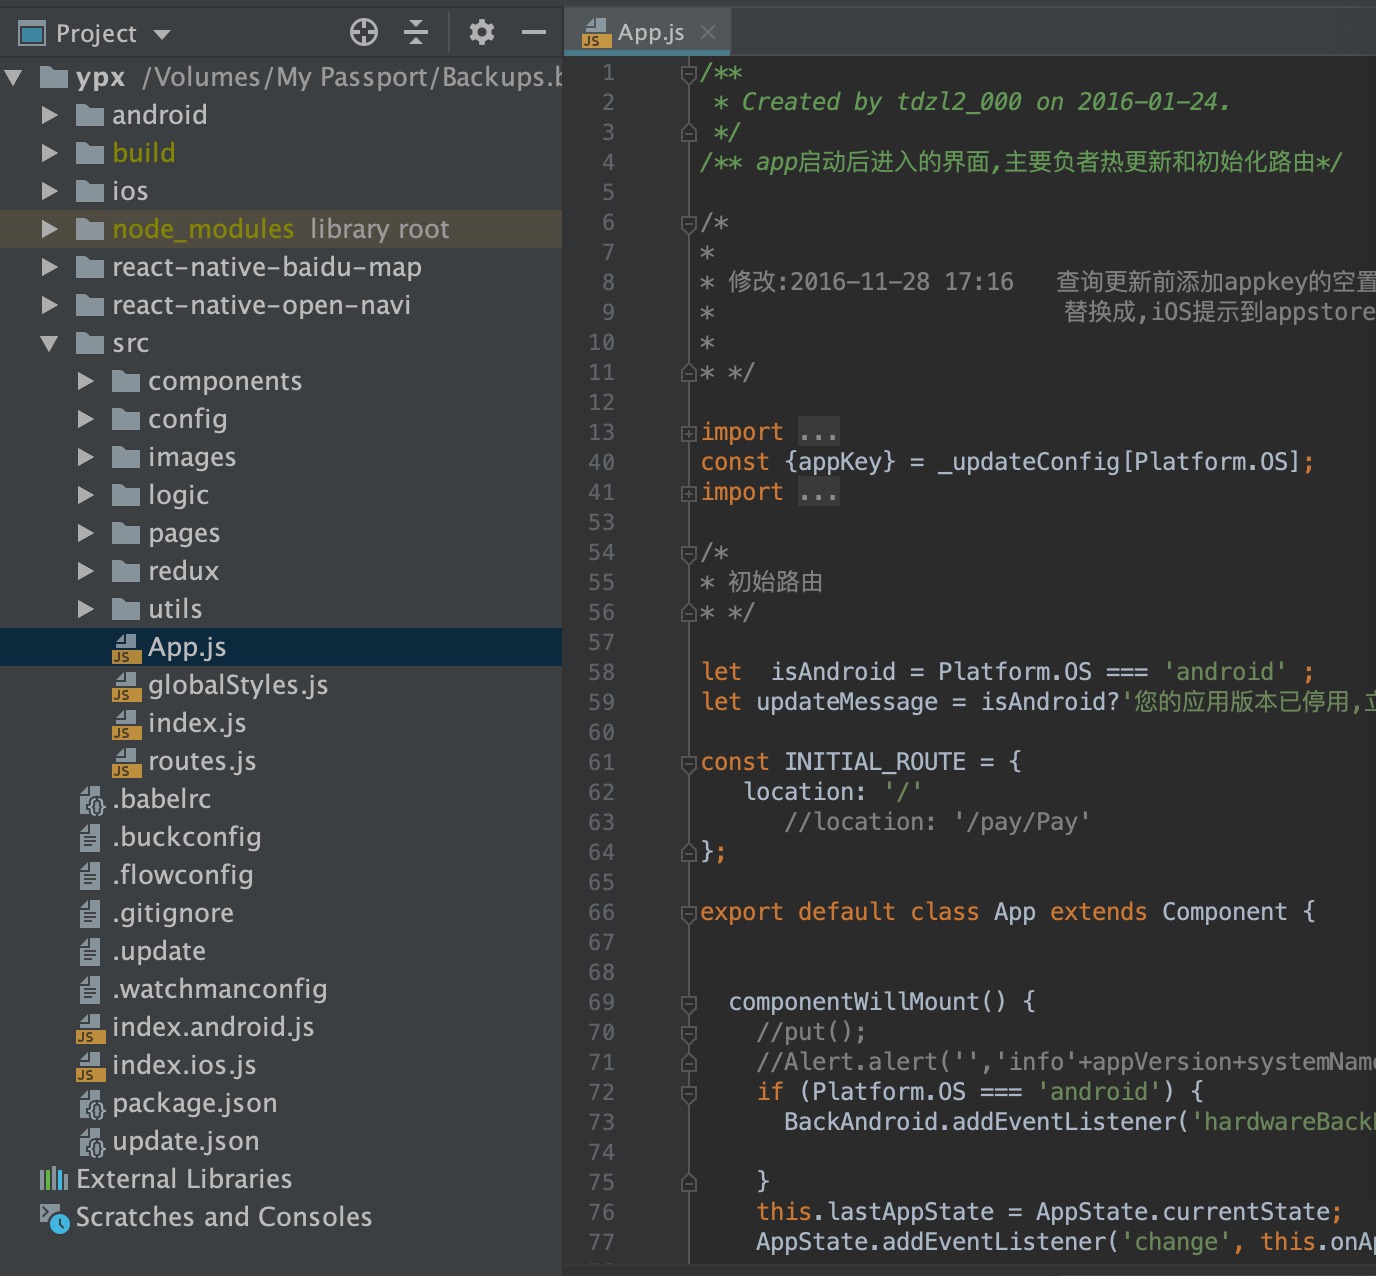Screen dimensions: 1376x1276
Task: Collapse the src folder
Action: [49, 343]
